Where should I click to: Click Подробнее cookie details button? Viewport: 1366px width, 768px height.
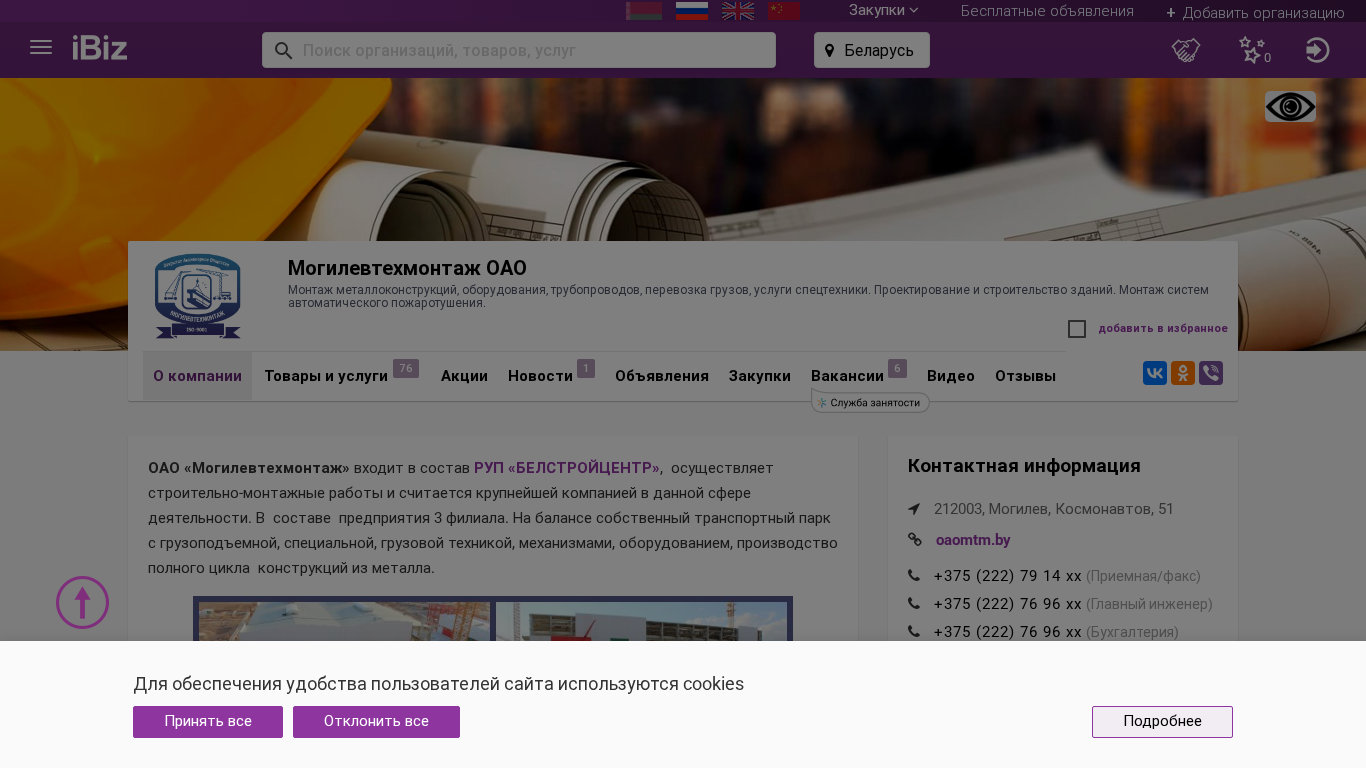pos(1162,722)
